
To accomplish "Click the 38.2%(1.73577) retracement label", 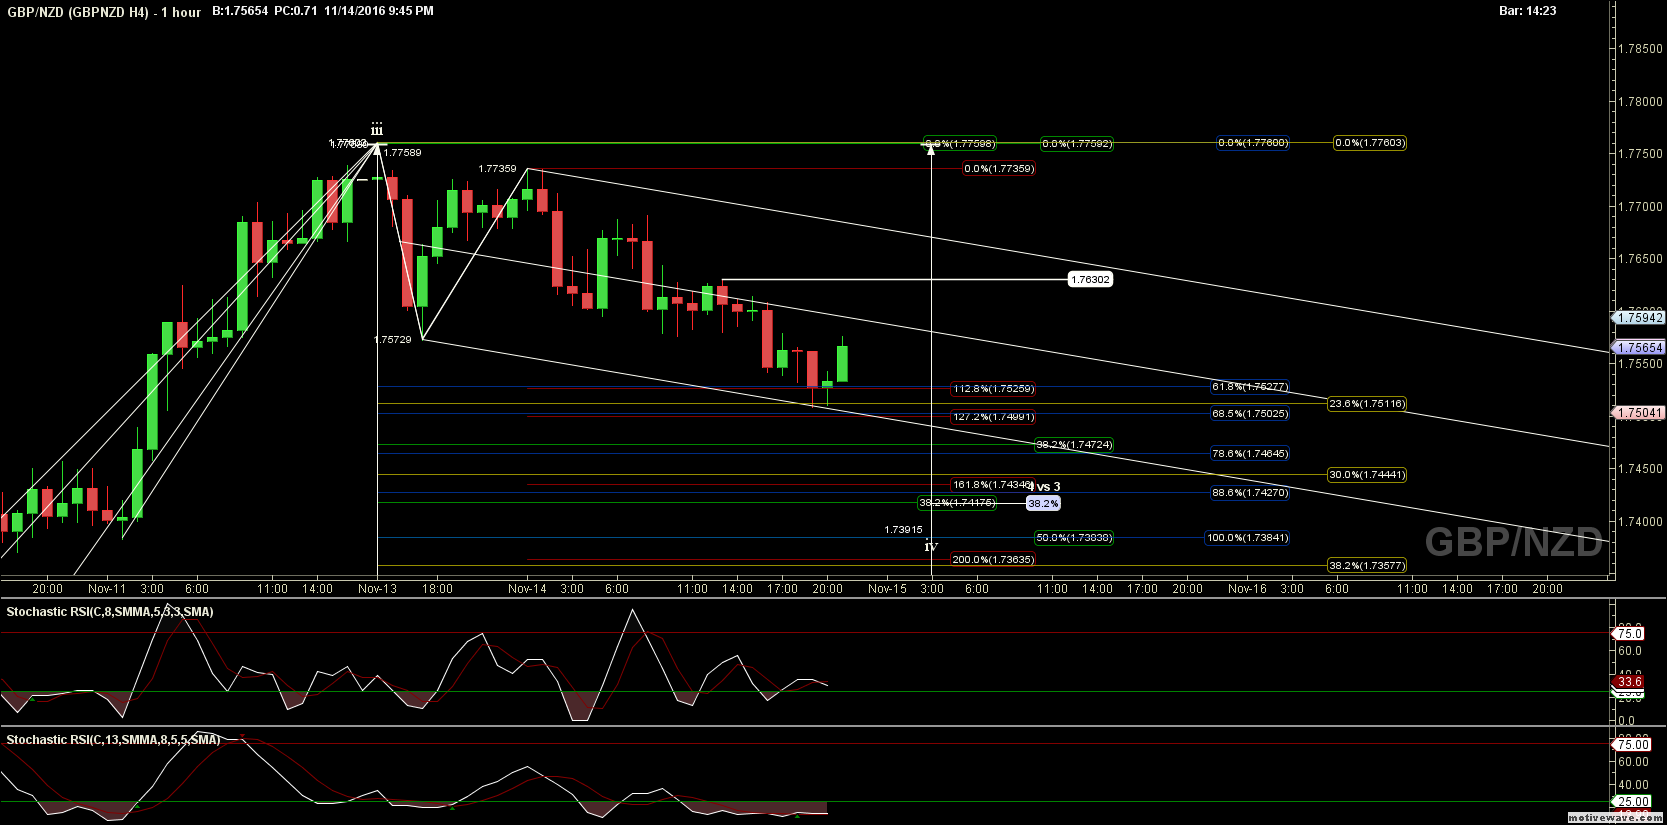I will [1367, 566].
